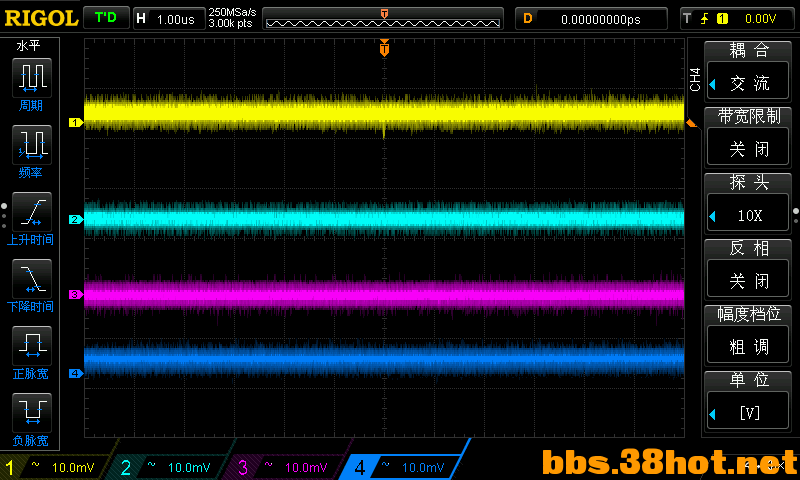Select the 频率 frequency measurement icon
The image size is (800, 480).
coord(32,144)
